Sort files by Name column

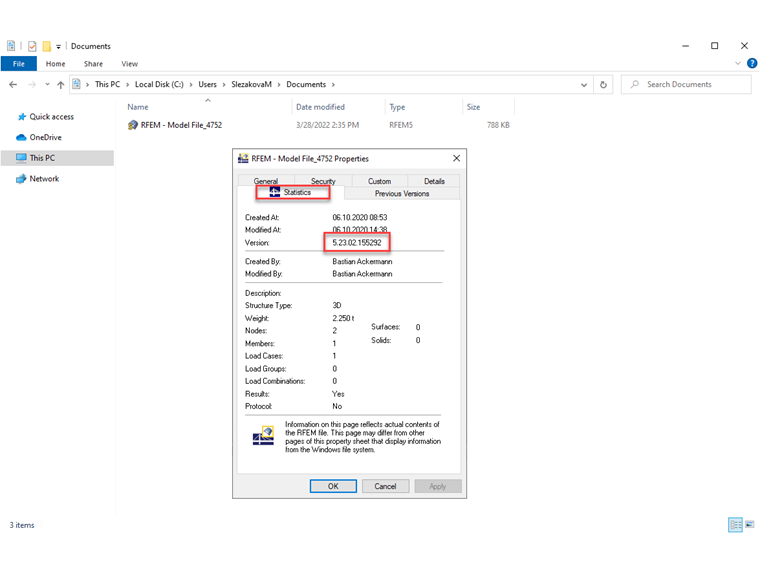(x=138, y=107)
